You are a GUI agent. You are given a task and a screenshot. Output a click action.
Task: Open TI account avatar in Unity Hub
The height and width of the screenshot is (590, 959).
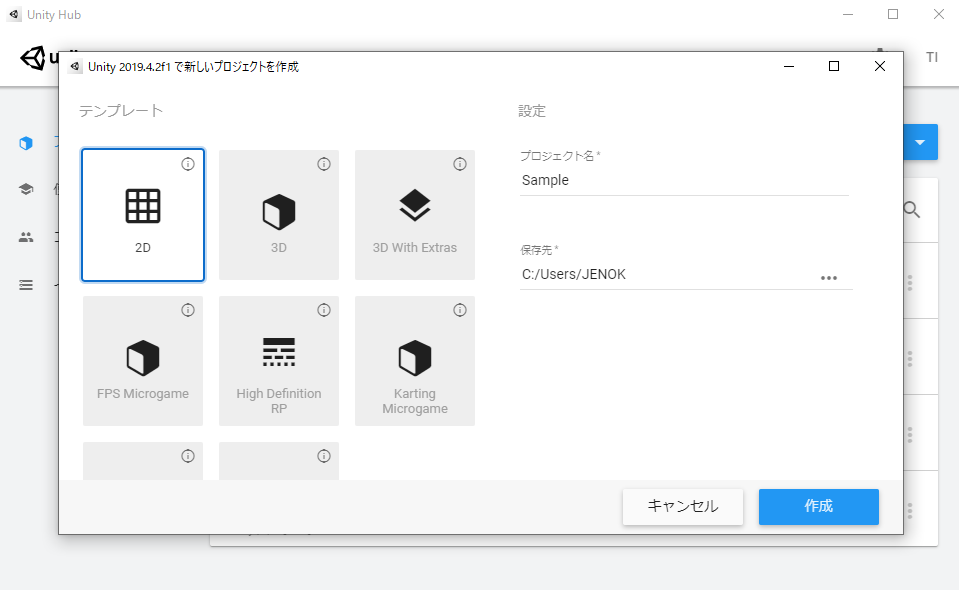pyautogui.click(x=931, y=57)
